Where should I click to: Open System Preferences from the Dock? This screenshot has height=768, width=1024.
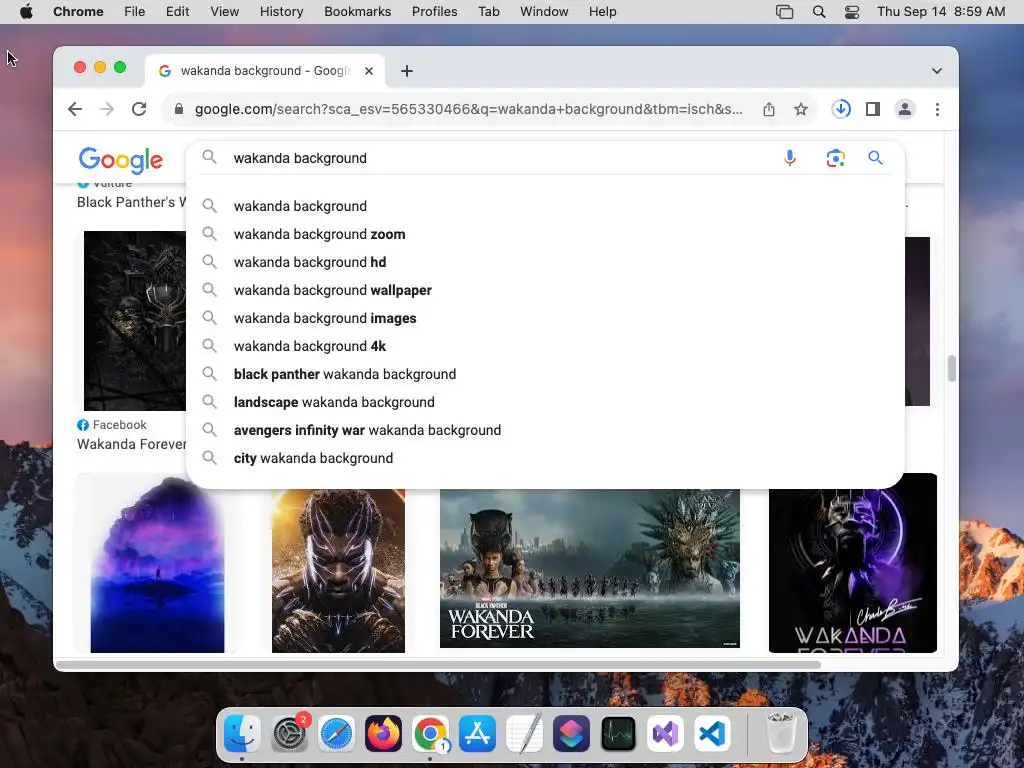(x=289, y=733)
